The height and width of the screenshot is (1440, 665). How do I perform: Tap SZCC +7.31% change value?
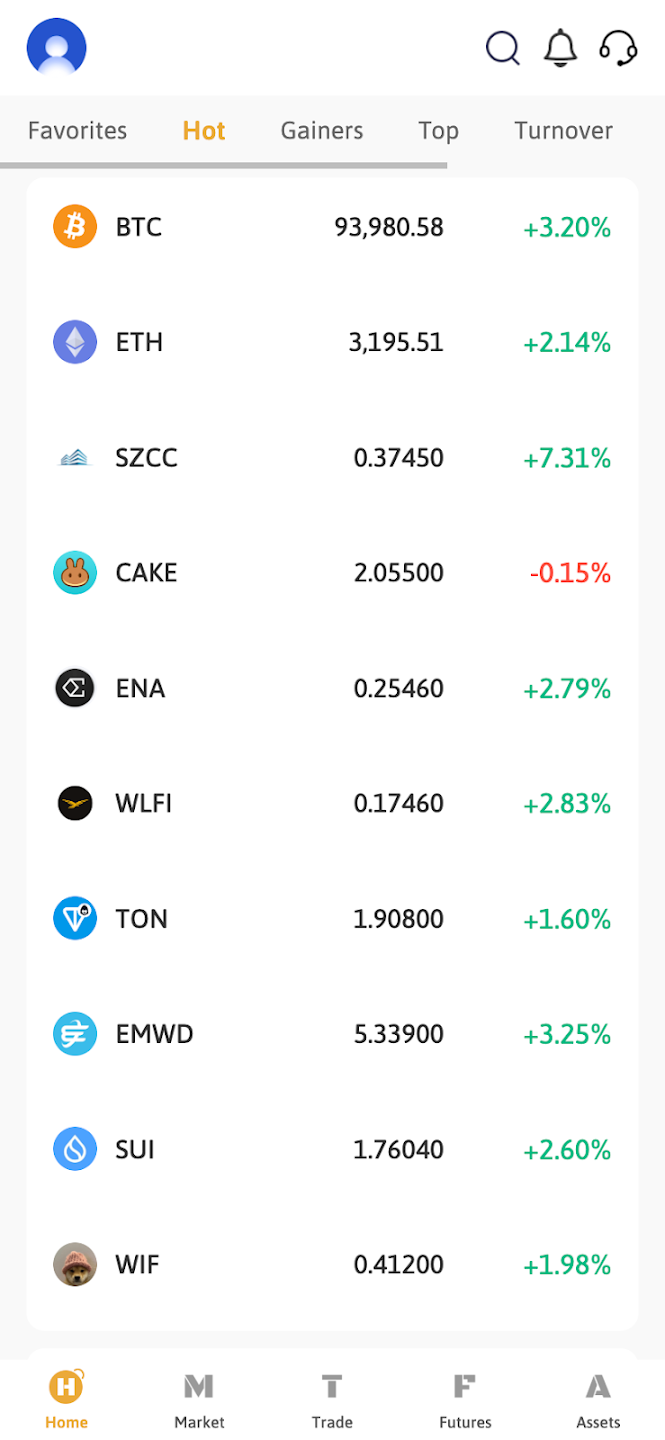coord(566,458)
